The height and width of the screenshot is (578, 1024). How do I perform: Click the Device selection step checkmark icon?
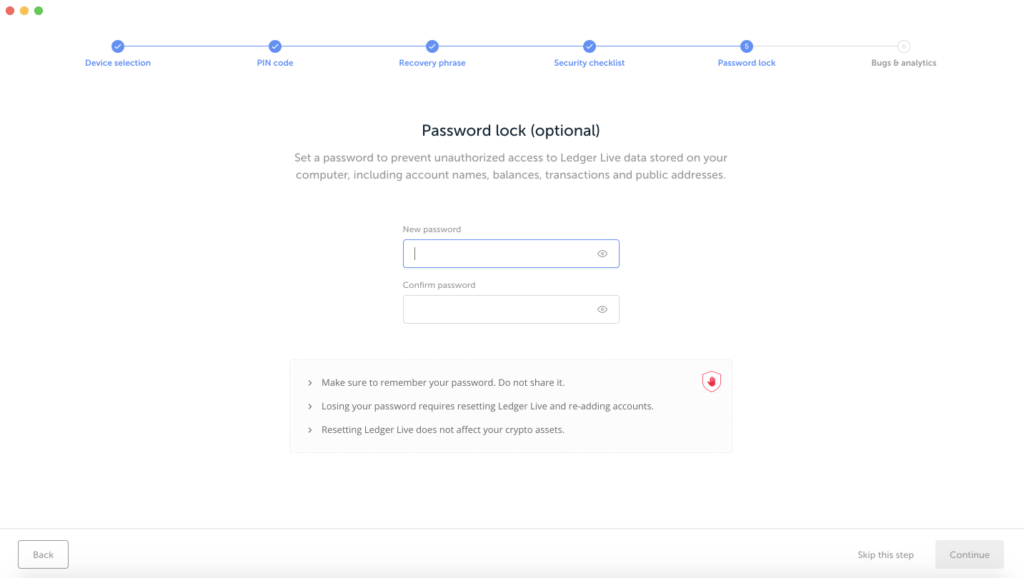[118, 46]
